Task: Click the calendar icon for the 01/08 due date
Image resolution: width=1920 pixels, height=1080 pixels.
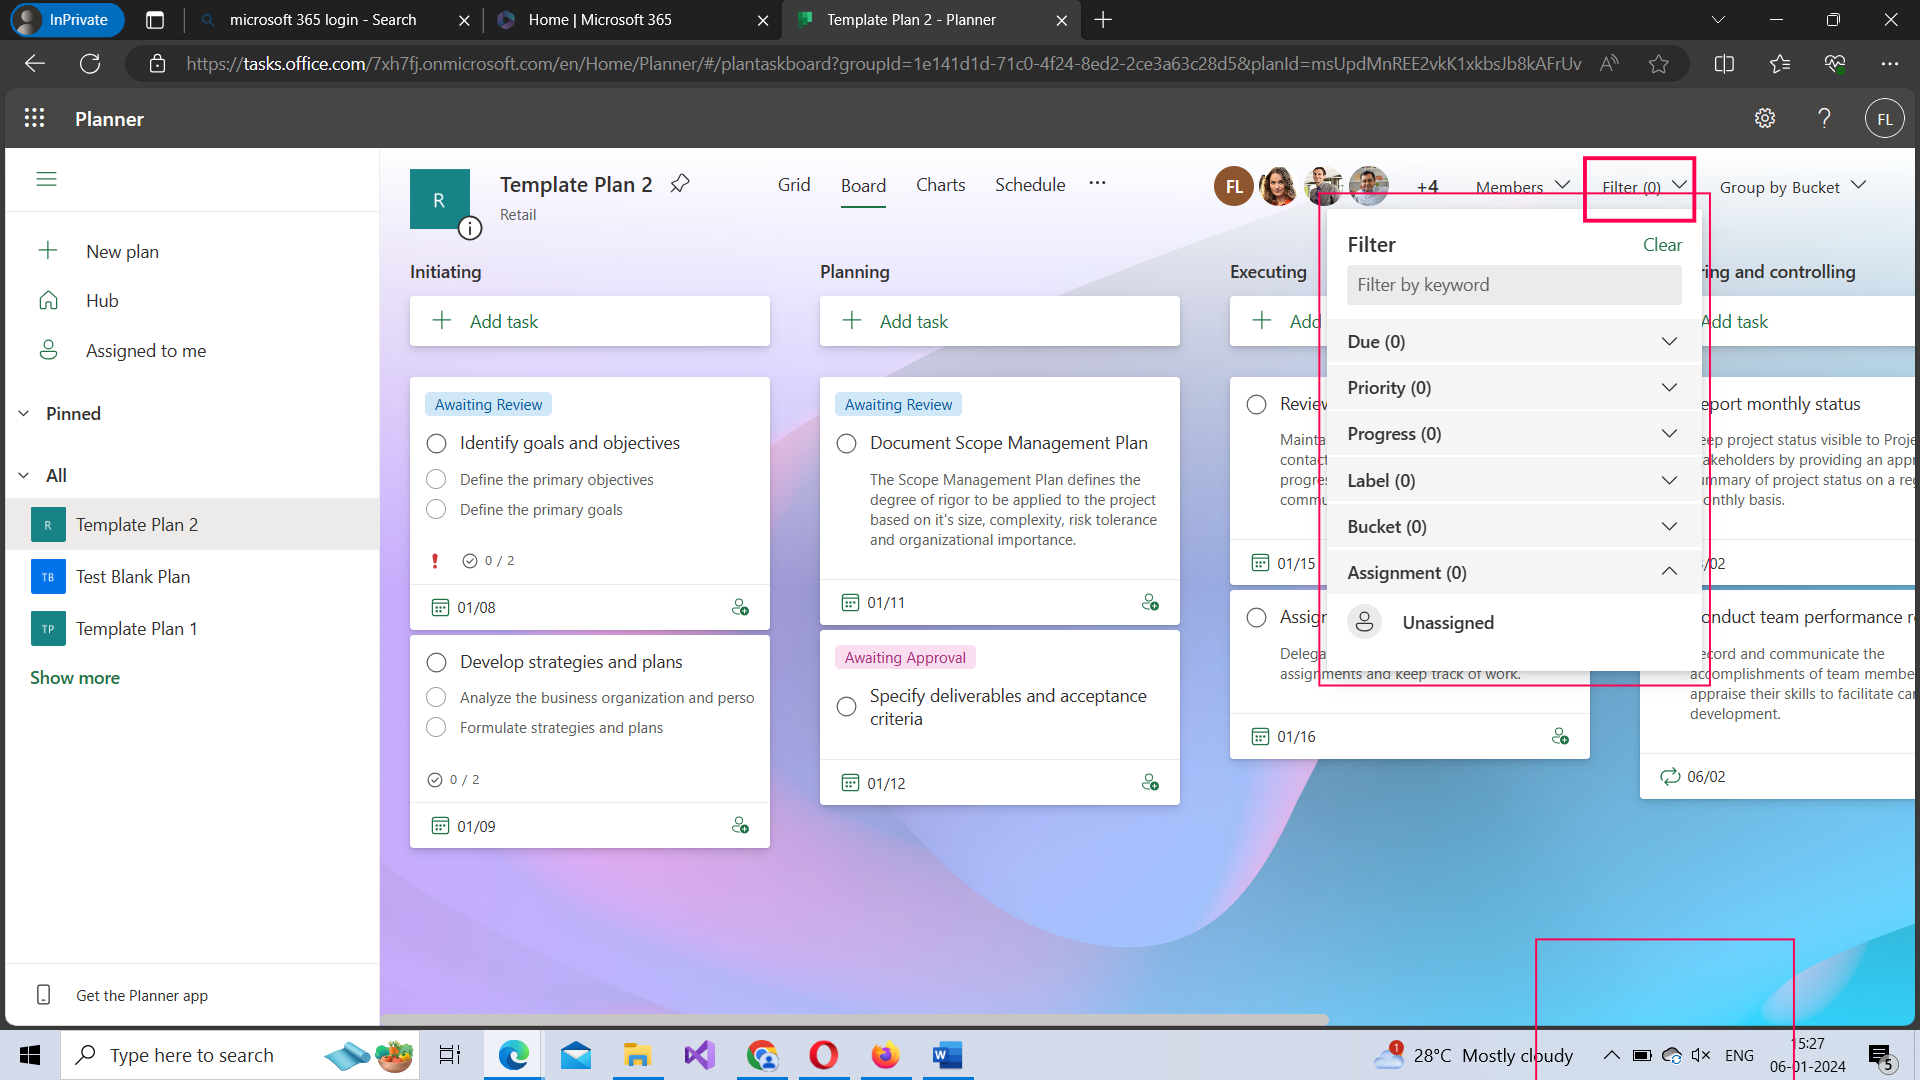Action: tap(440, 607)
